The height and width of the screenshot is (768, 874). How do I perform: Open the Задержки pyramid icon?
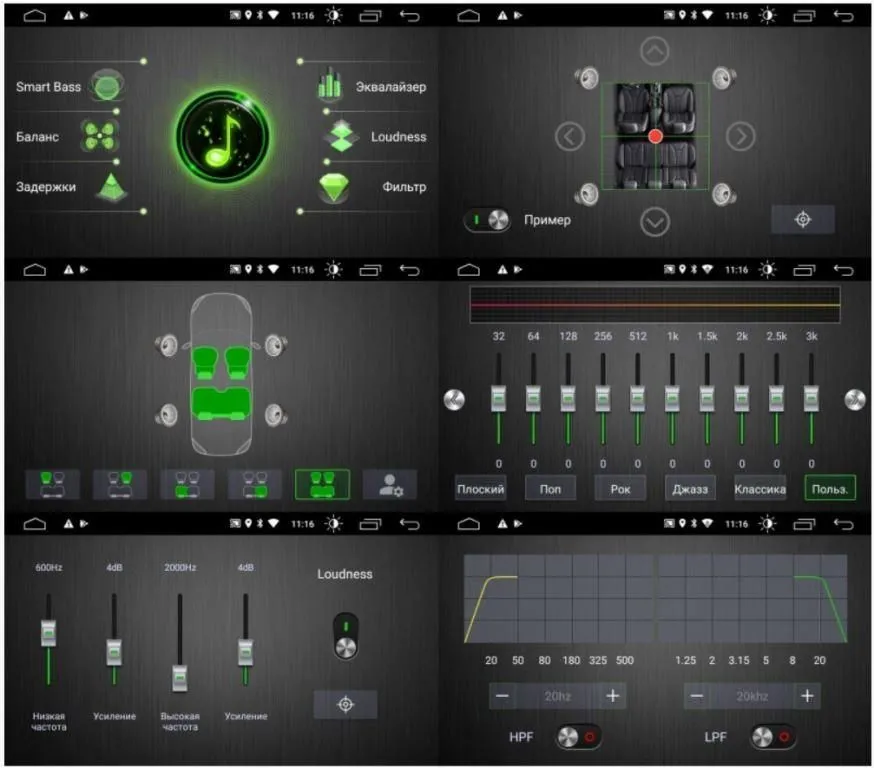pyautogui.click(x=113, y=186)
